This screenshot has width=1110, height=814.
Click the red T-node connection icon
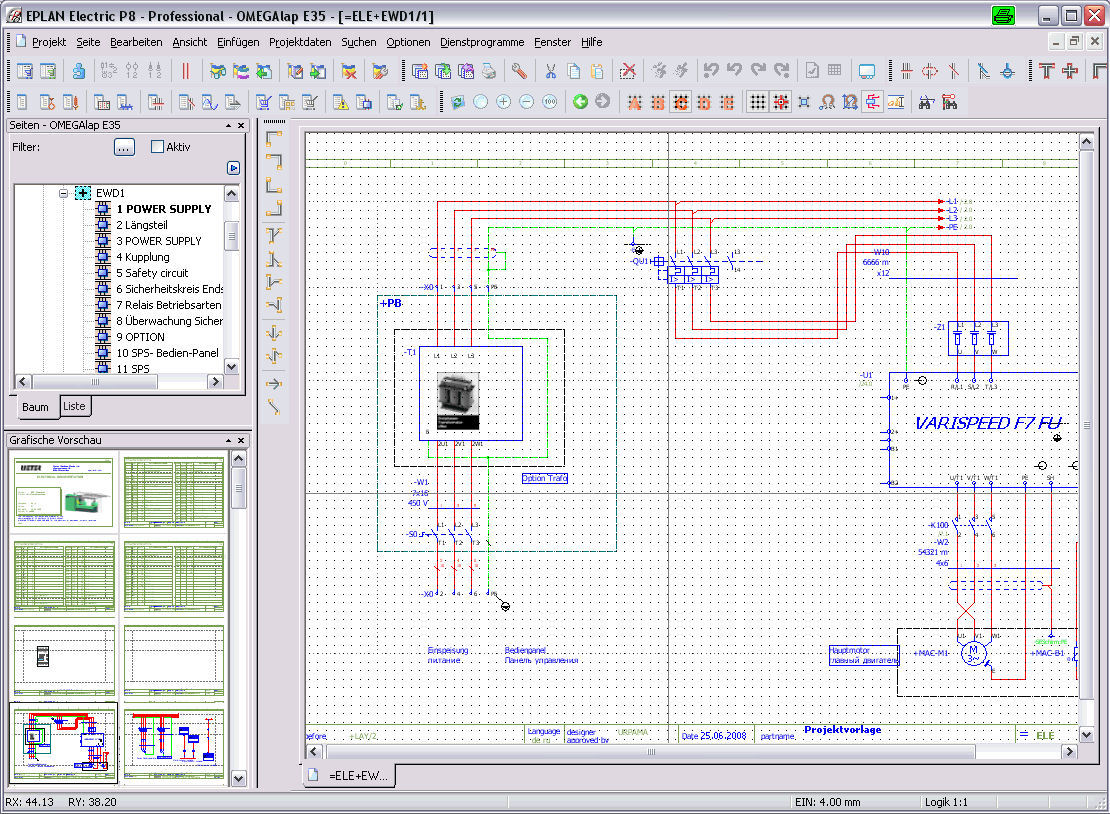point(1047,71)
